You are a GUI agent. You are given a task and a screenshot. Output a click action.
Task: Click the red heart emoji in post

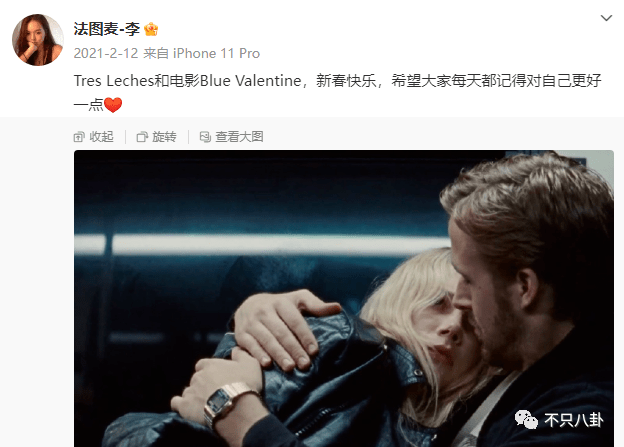(113, 105)
